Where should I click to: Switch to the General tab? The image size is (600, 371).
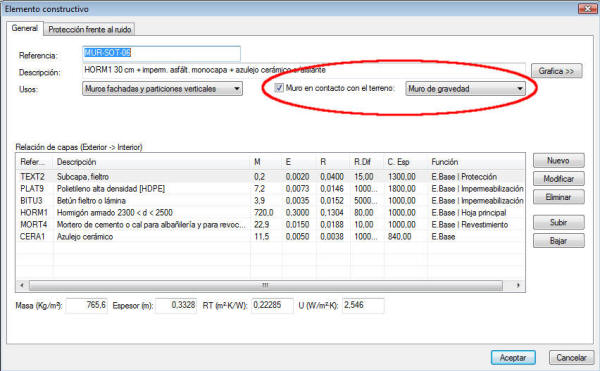point(24,28)
